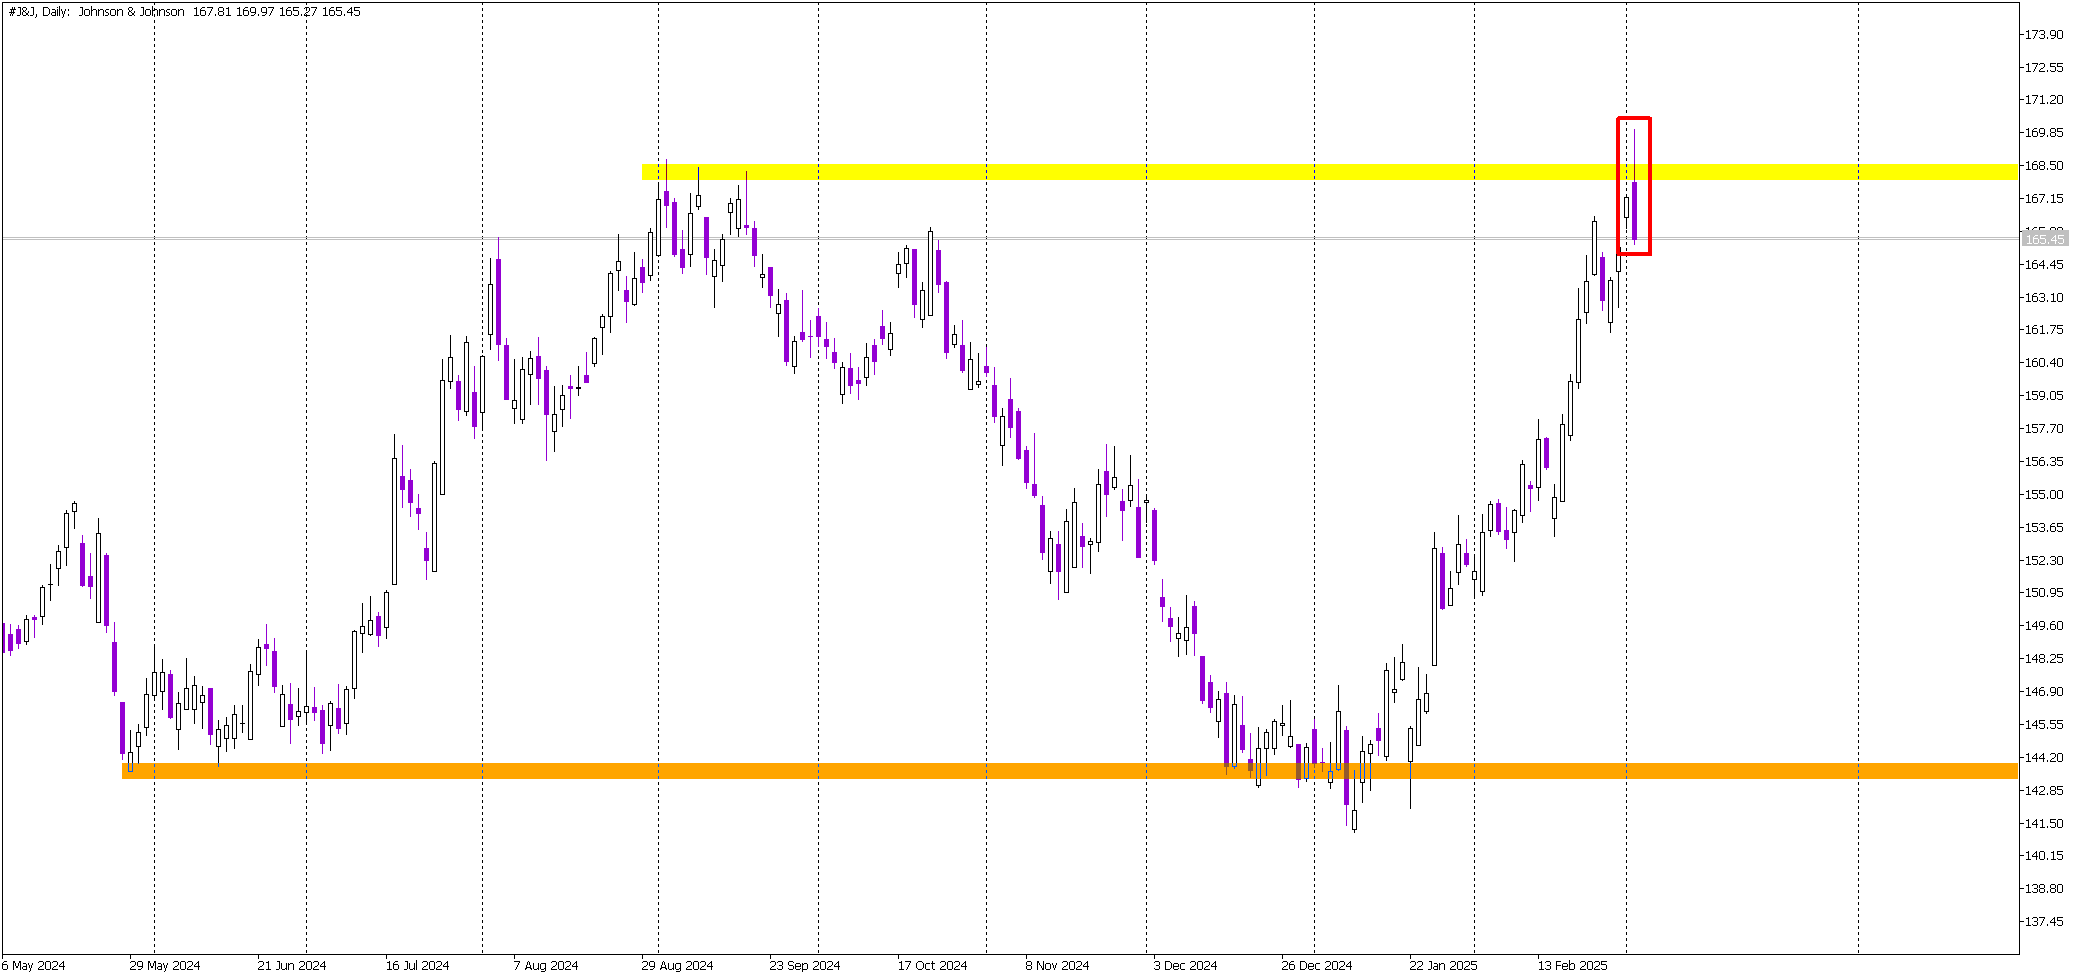Image resolution: width=2082 pixels, height=978 pixels.
Task: Click the 168.50 price scale label
Action: (x=2044, y=166)
